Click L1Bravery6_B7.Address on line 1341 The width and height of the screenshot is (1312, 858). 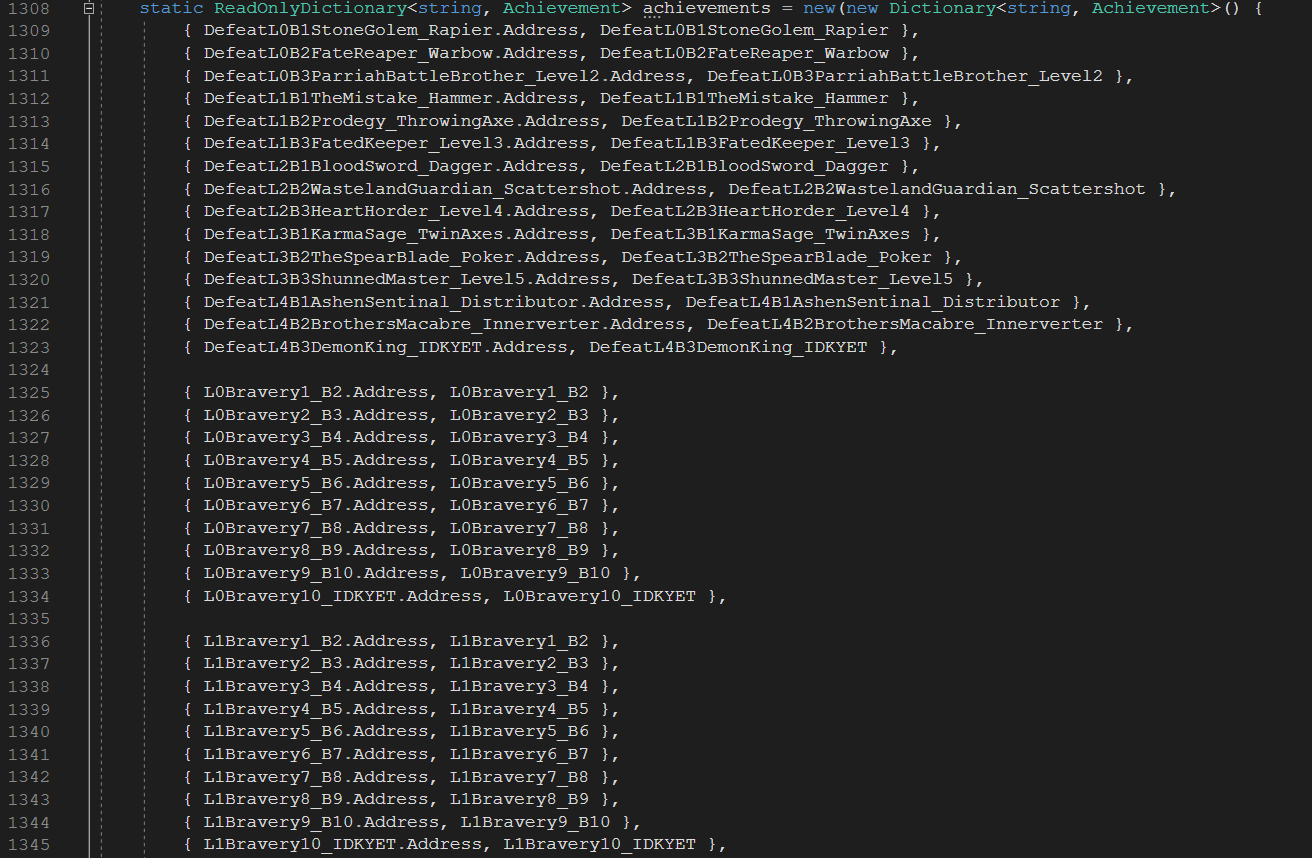point(316,754)
